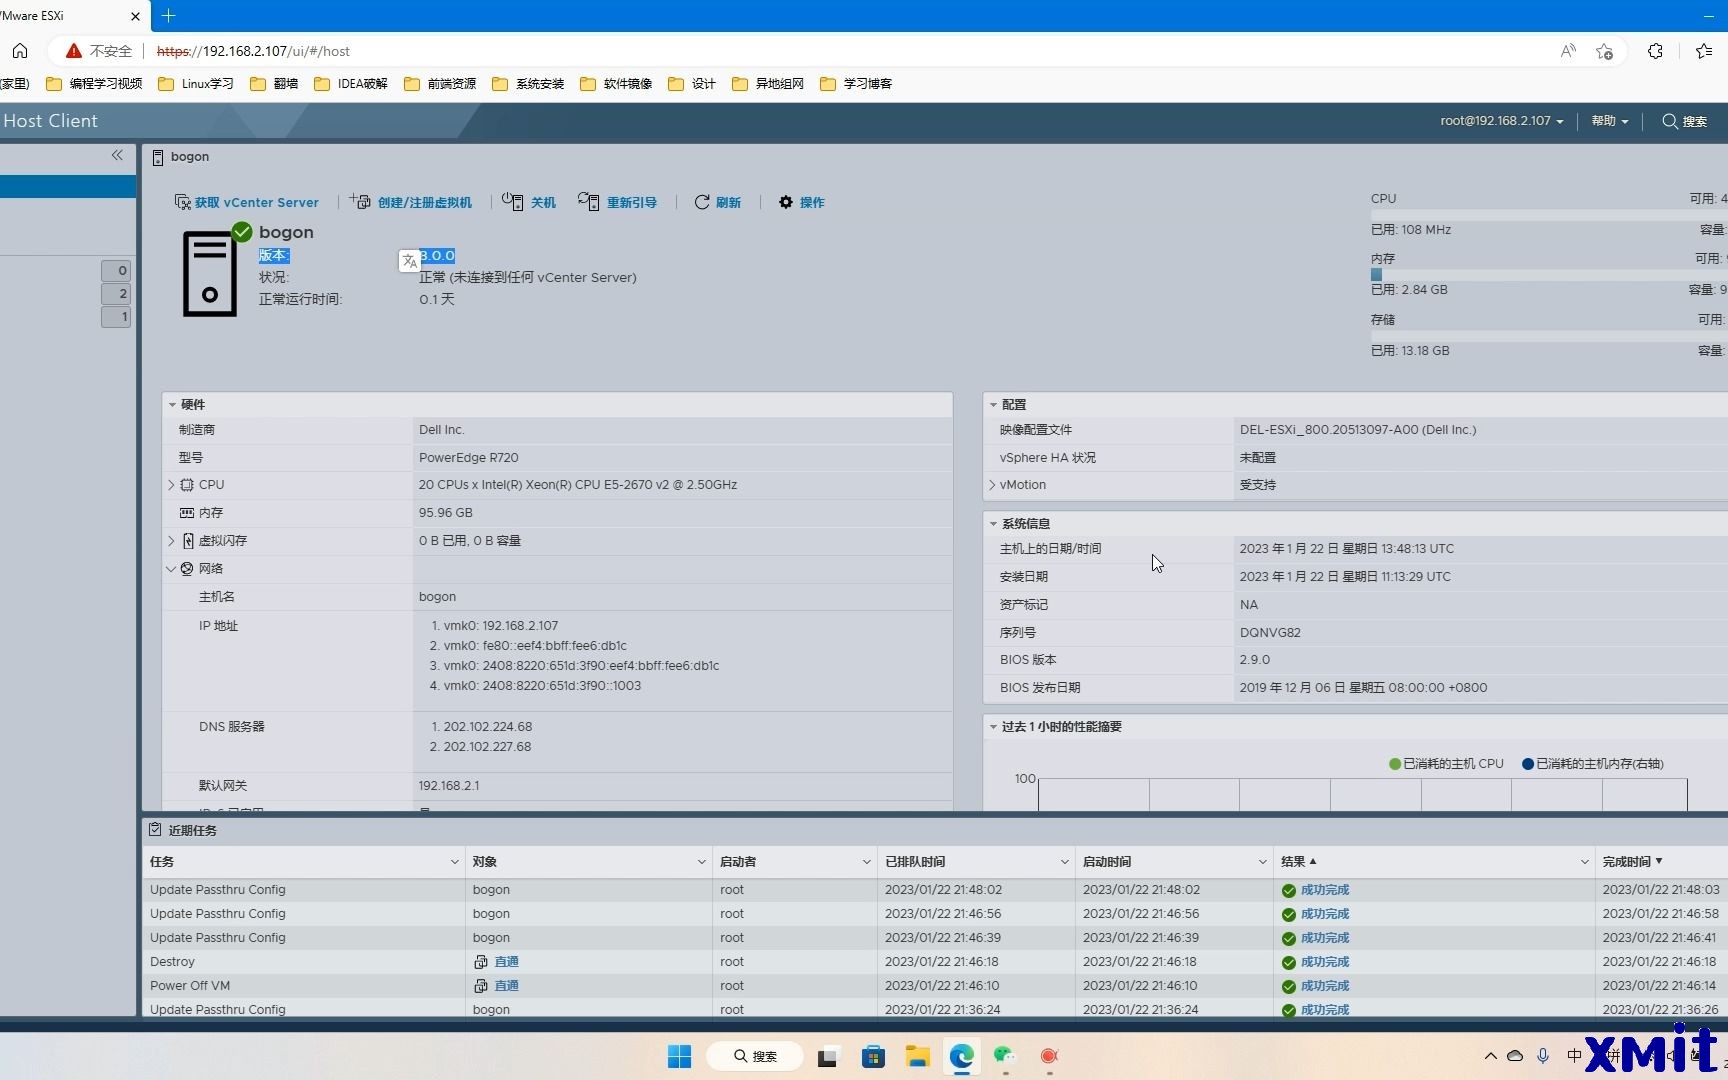The width and height of the screenshot is (1728, 1080).
Task: Collapse the navigator with double chevron
Action: pos(117,155)
